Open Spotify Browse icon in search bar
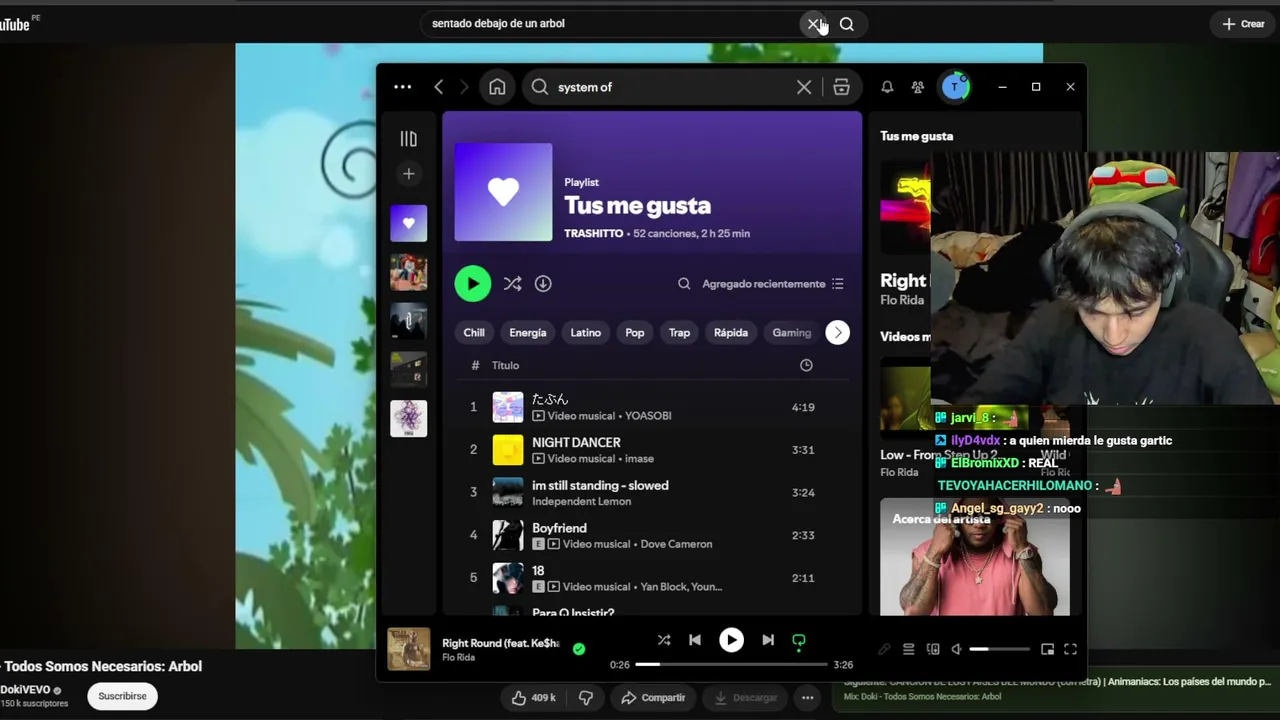 pos(841,87)
